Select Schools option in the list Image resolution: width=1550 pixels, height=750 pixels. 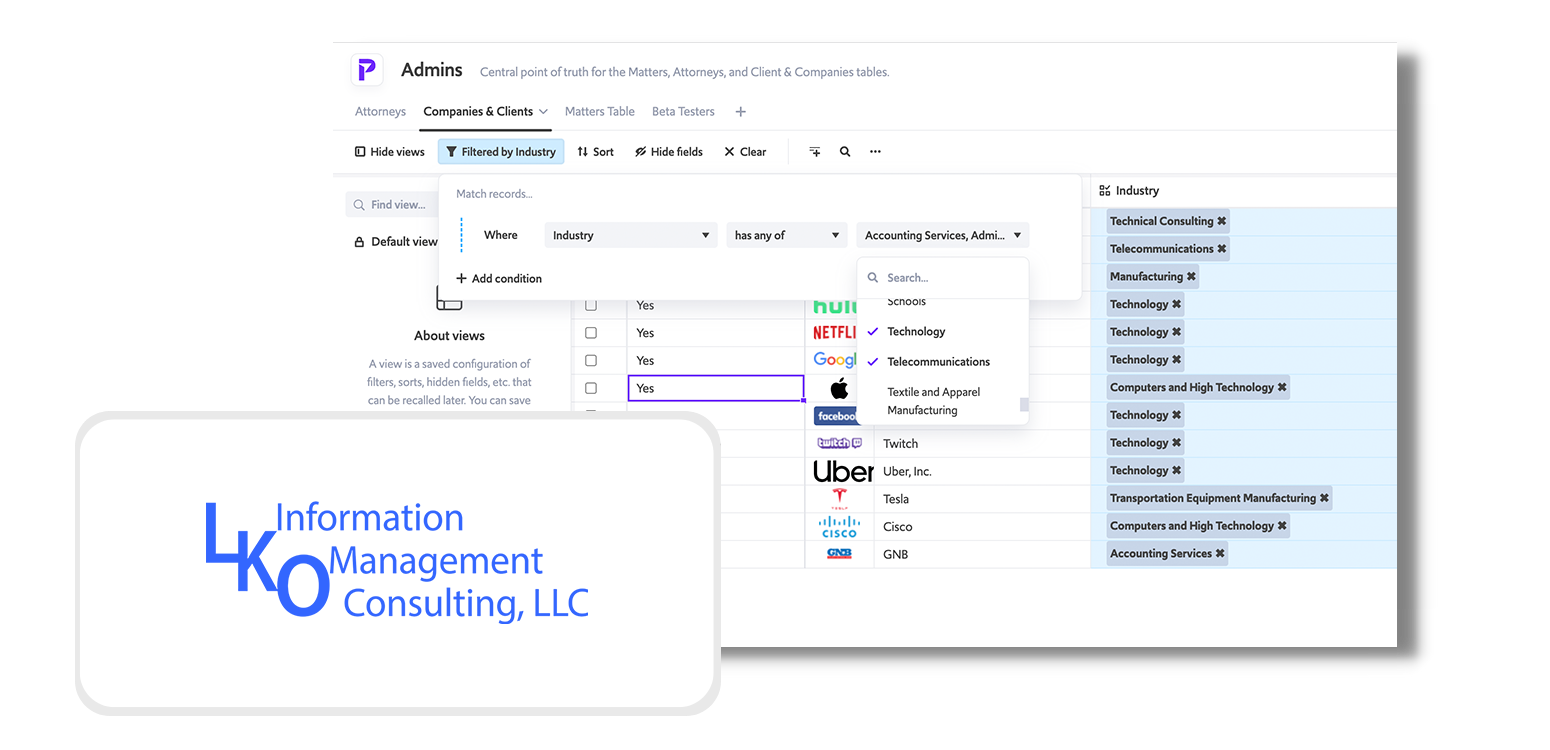coord(907,302)
